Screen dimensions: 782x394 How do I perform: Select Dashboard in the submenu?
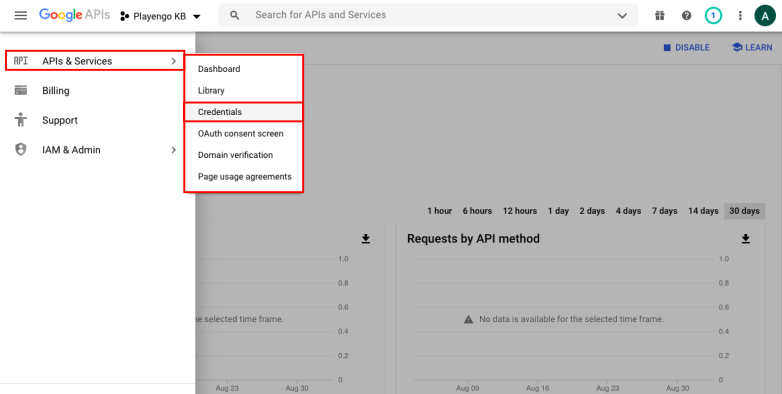point(244,69)
